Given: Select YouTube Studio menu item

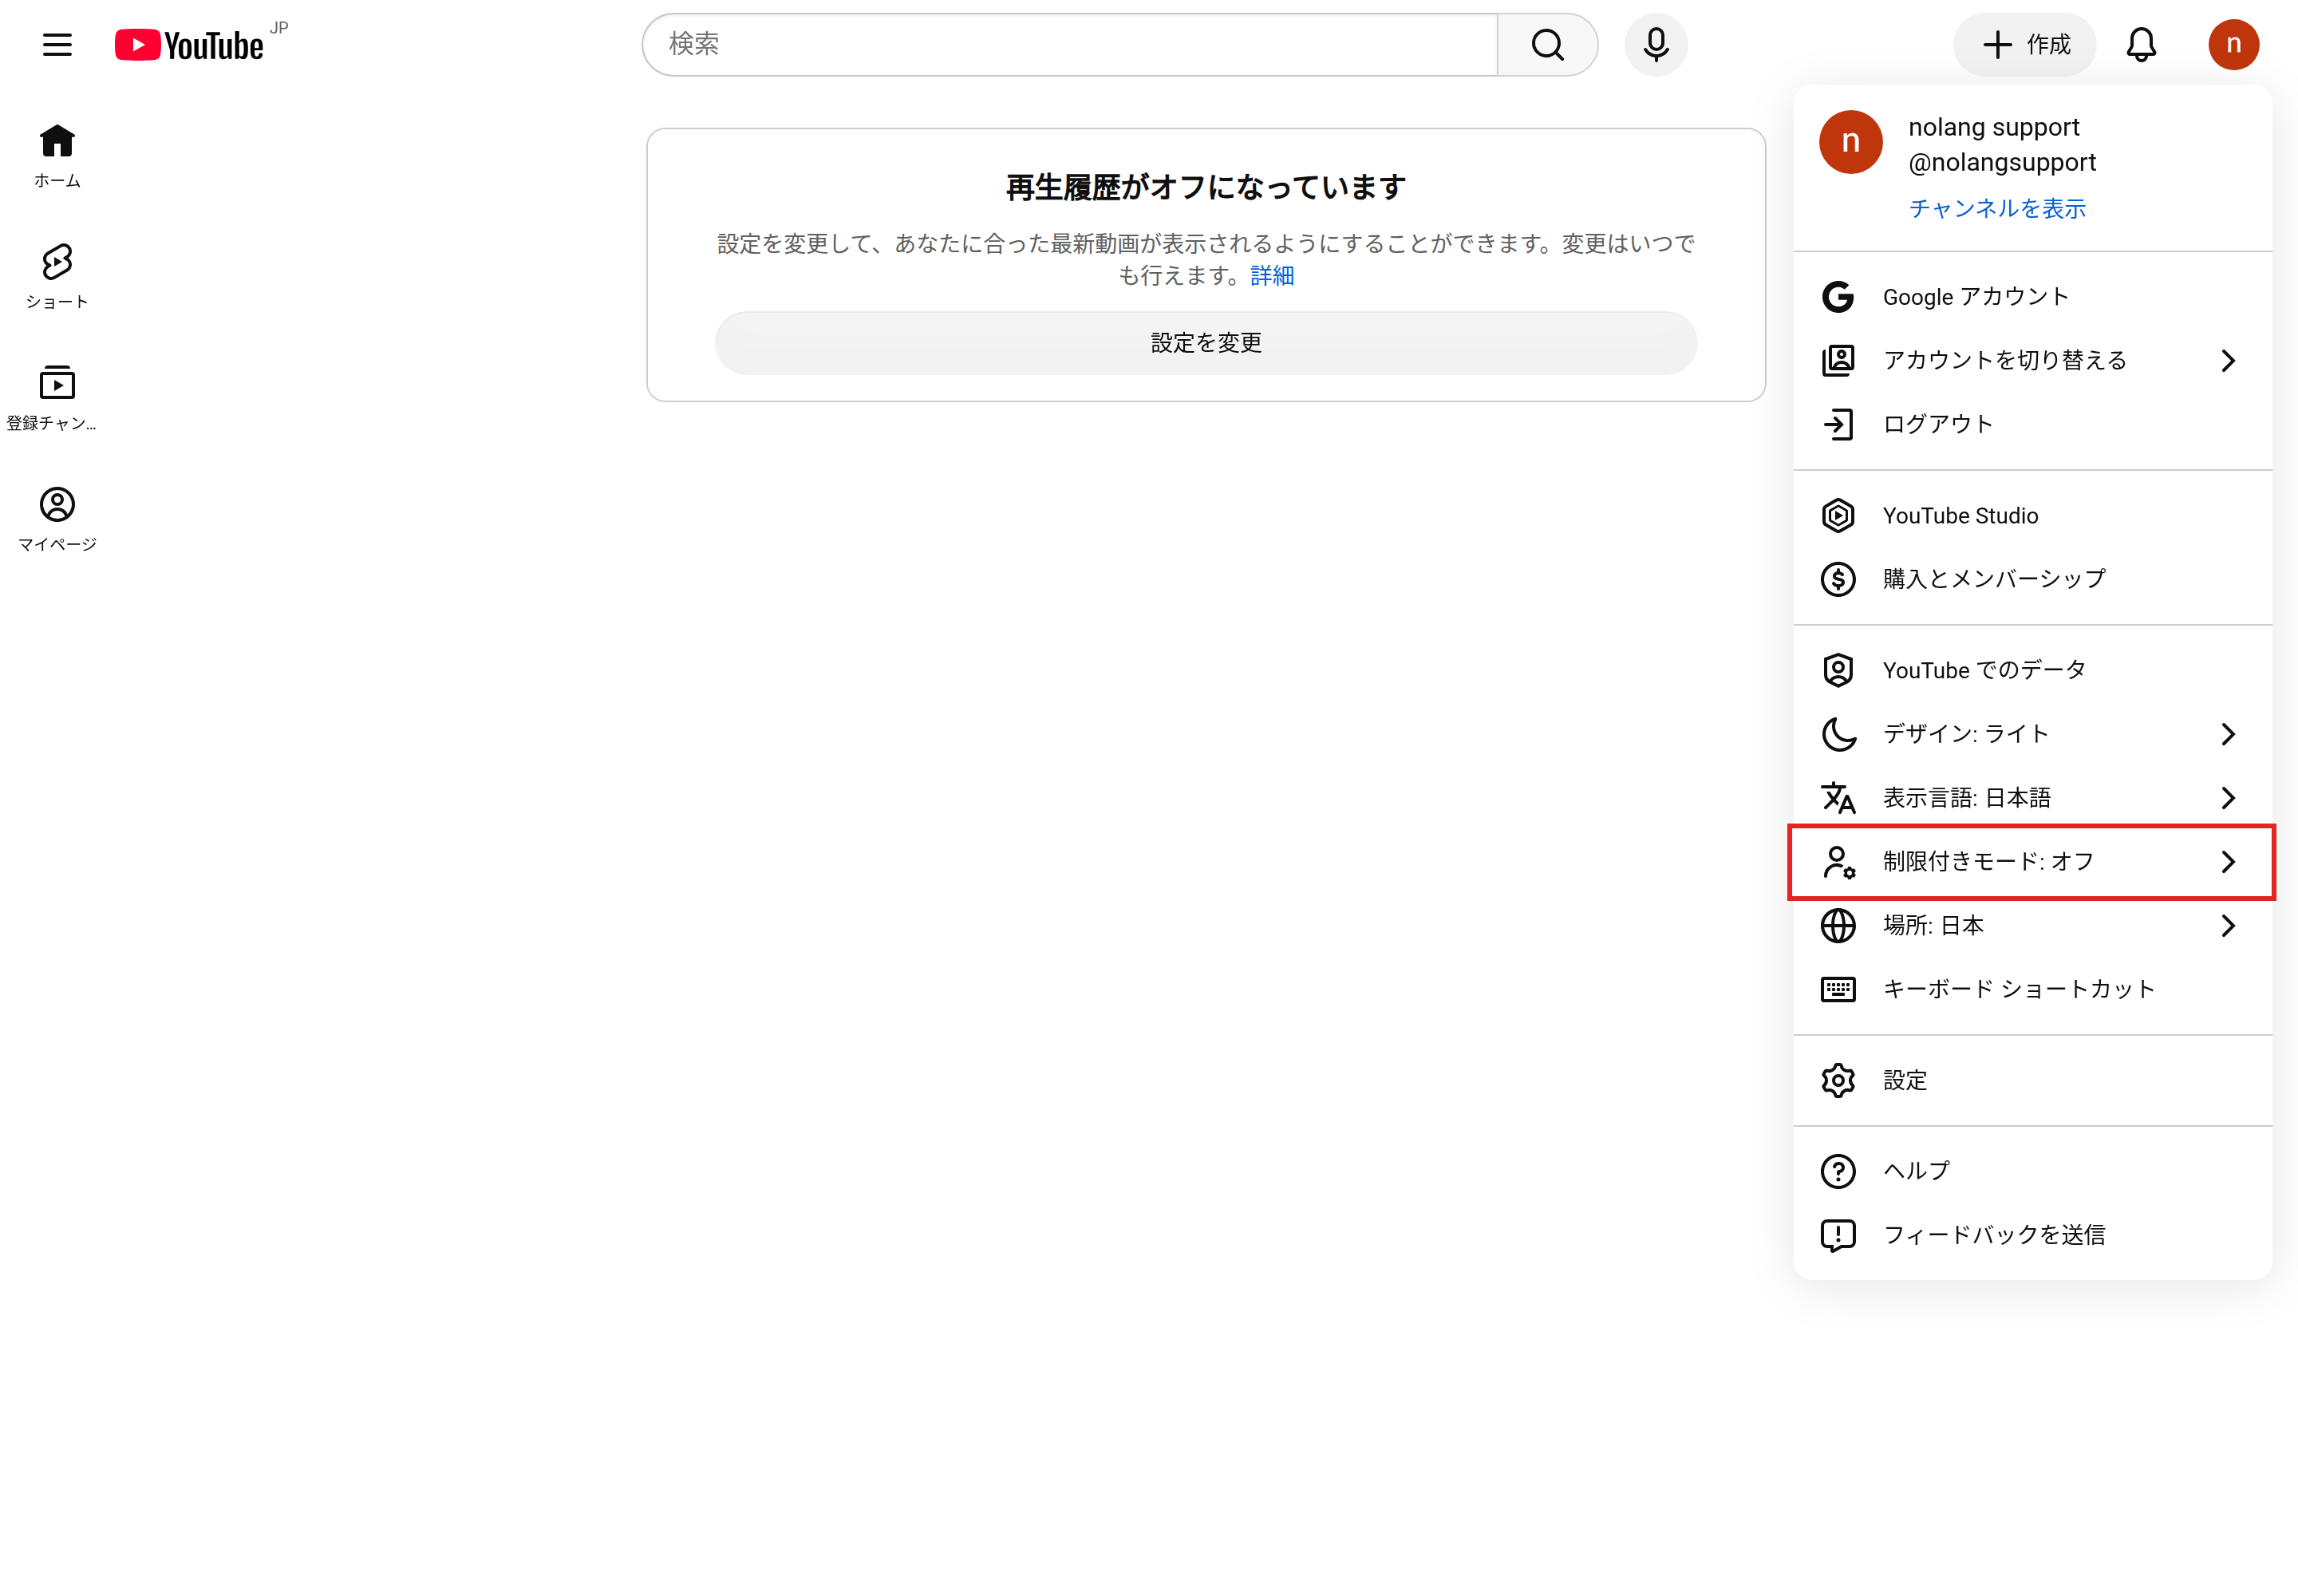Looking at the screenshot, I should pyautogui.click(x=2032, y=516).
